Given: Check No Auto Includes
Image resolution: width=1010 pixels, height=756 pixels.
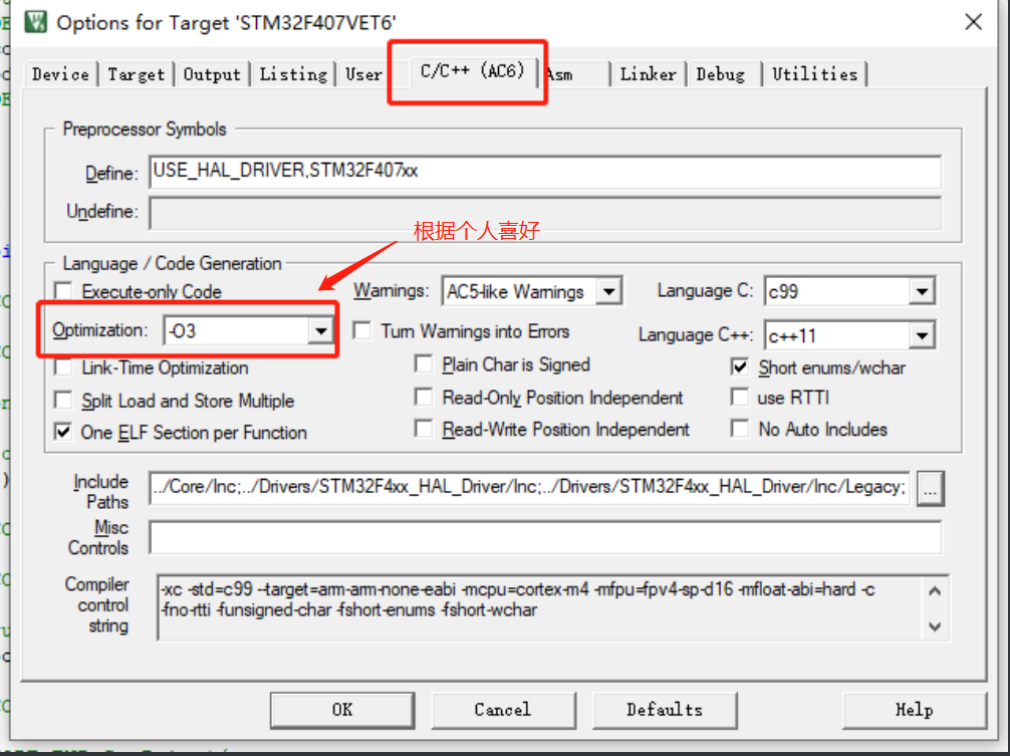Looking at the screenshot, I should pos(740,428).
